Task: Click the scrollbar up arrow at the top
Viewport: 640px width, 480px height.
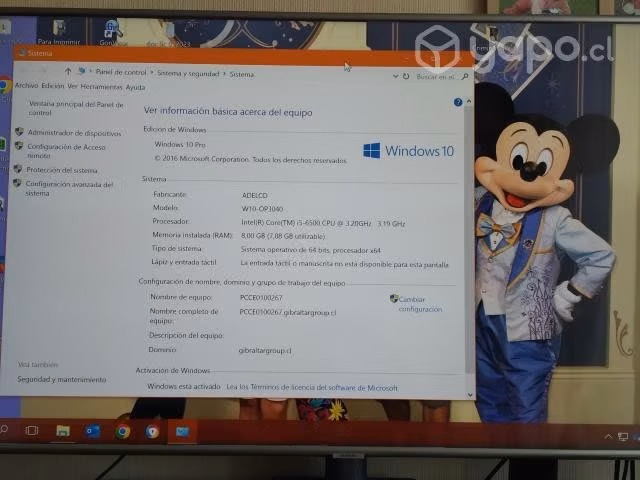Action: (x=469, y=101)
